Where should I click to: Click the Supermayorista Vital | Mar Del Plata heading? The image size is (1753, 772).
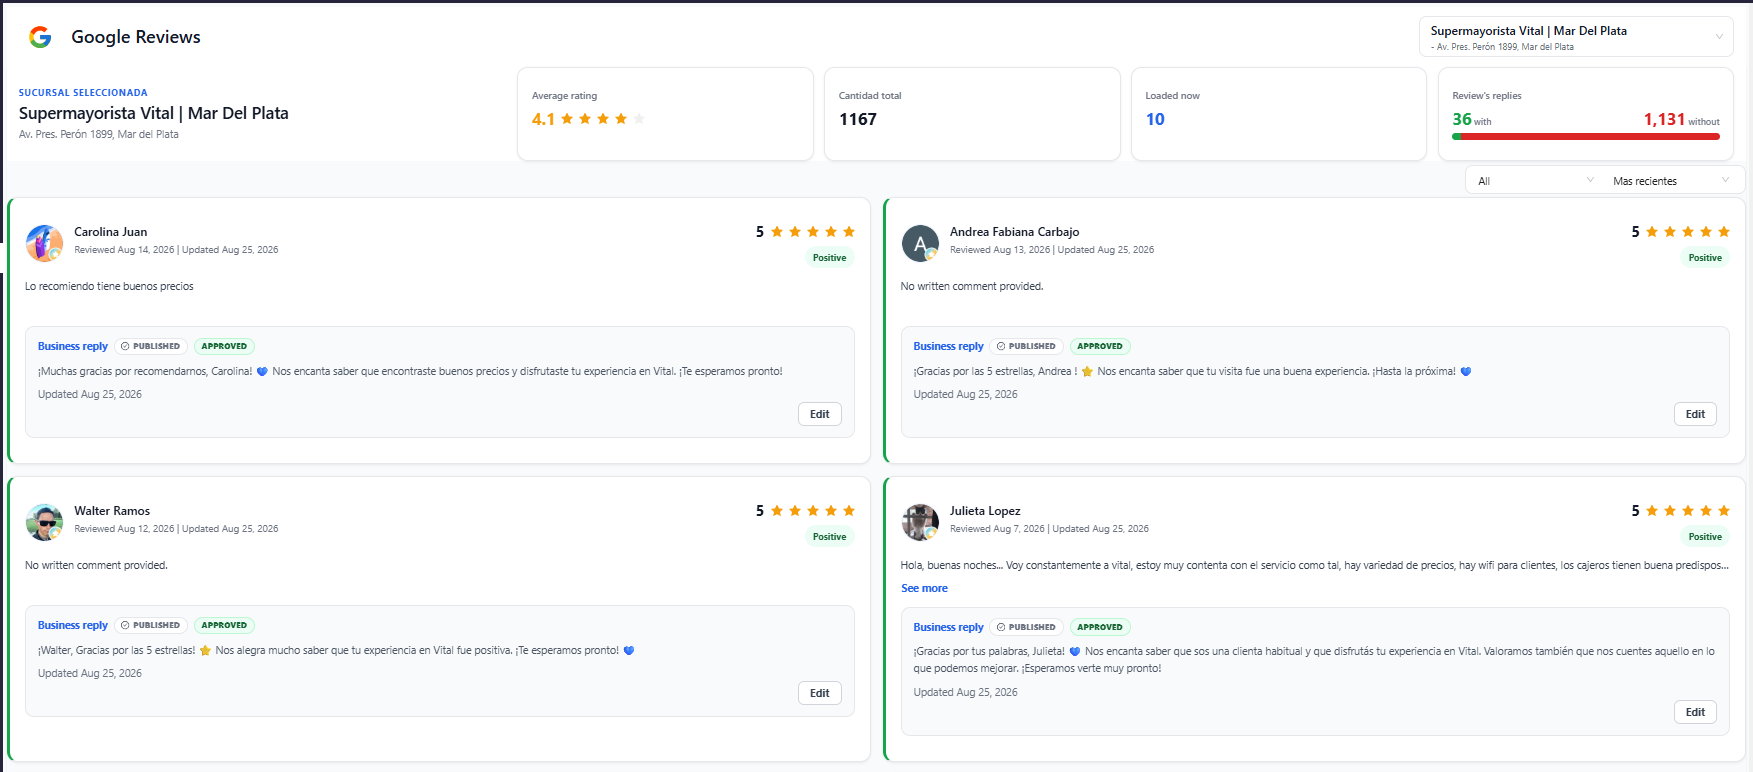pyautogui.click(x=154, y=113)
